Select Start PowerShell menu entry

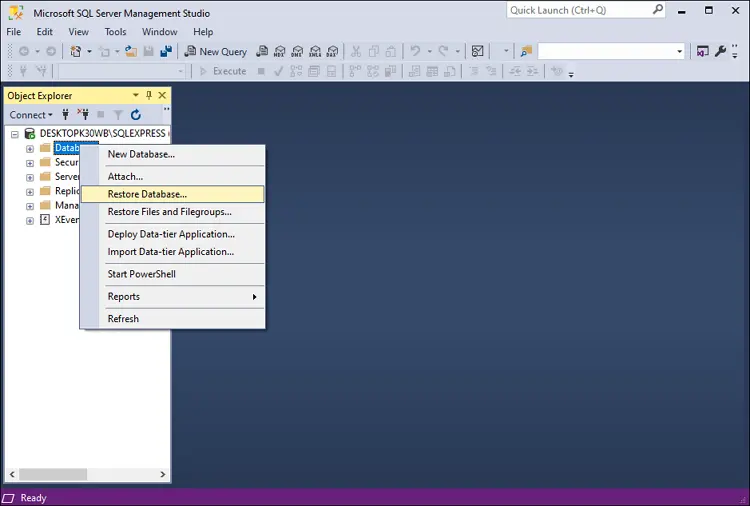click(x=173, y=274)
